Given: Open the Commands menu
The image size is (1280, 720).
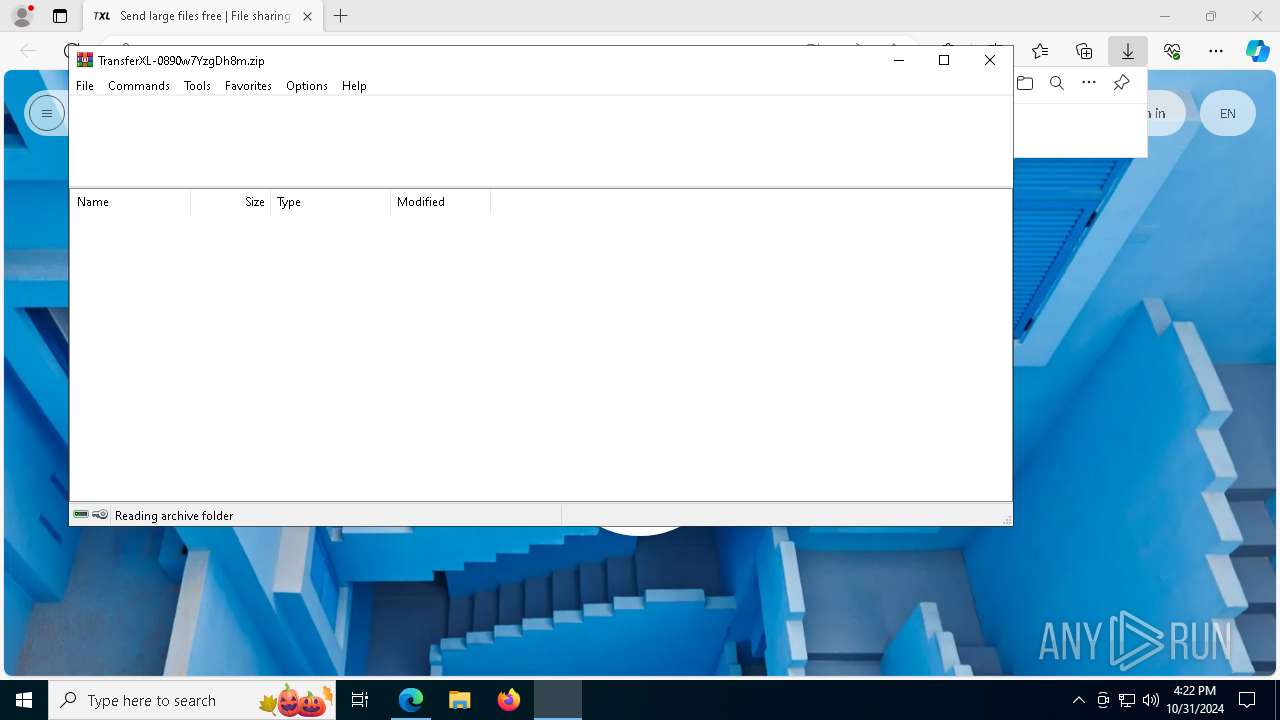Looking at the screenshot, I should coord(139,86).
